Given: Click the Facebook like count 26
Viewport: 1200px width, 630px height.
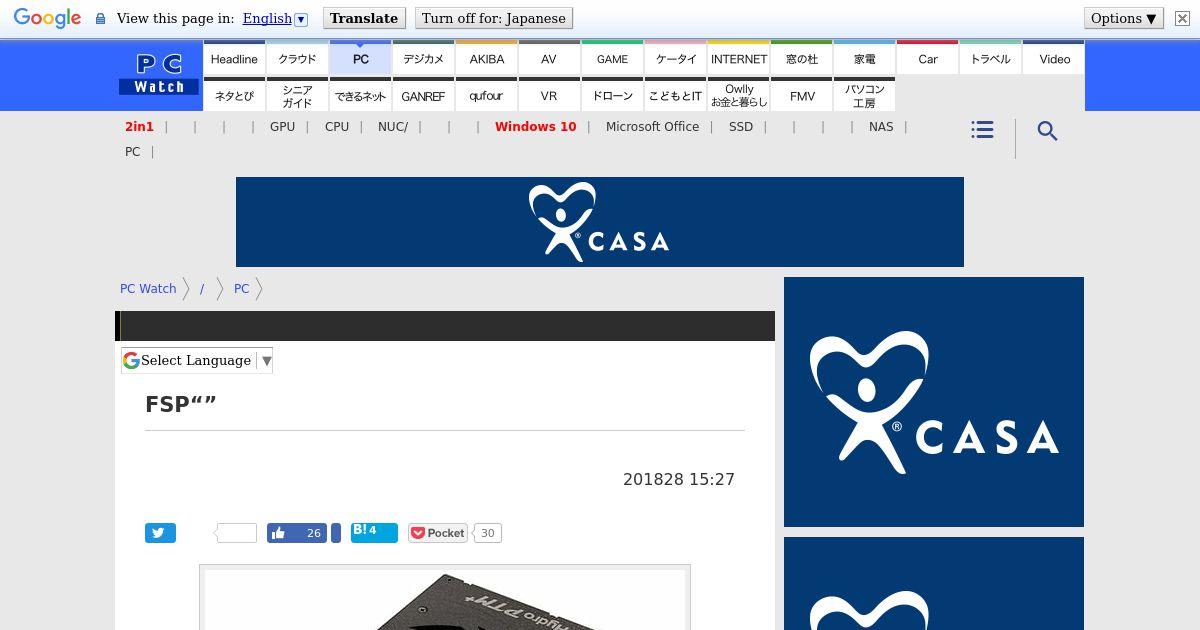Looking at the screenshot, I should [313, 533].
